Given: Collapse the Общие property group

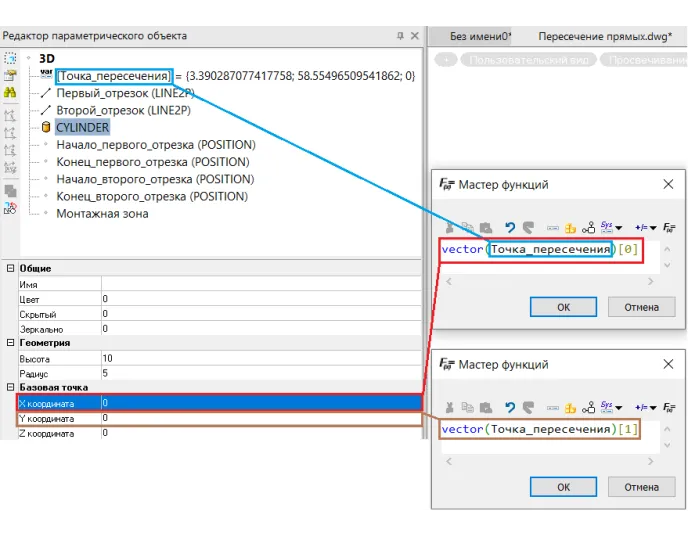Looking at the screenshot, I should pyautogui.click(x=10, y=268).
